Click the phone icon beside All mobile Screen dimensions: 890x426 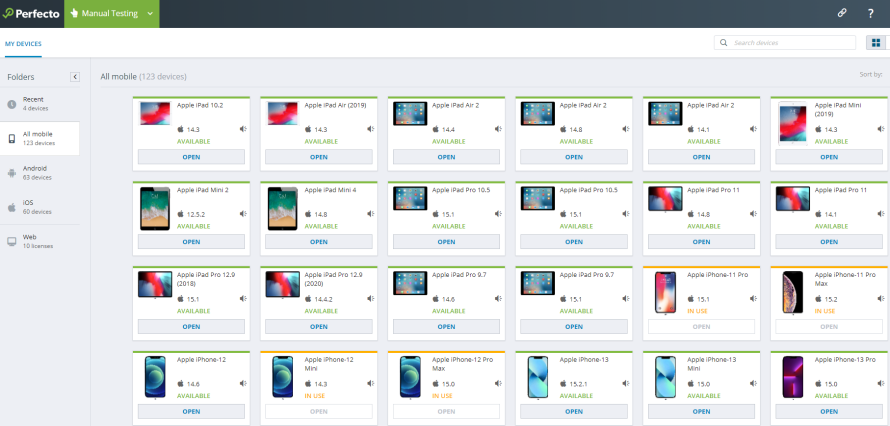[x=12, y=139]
